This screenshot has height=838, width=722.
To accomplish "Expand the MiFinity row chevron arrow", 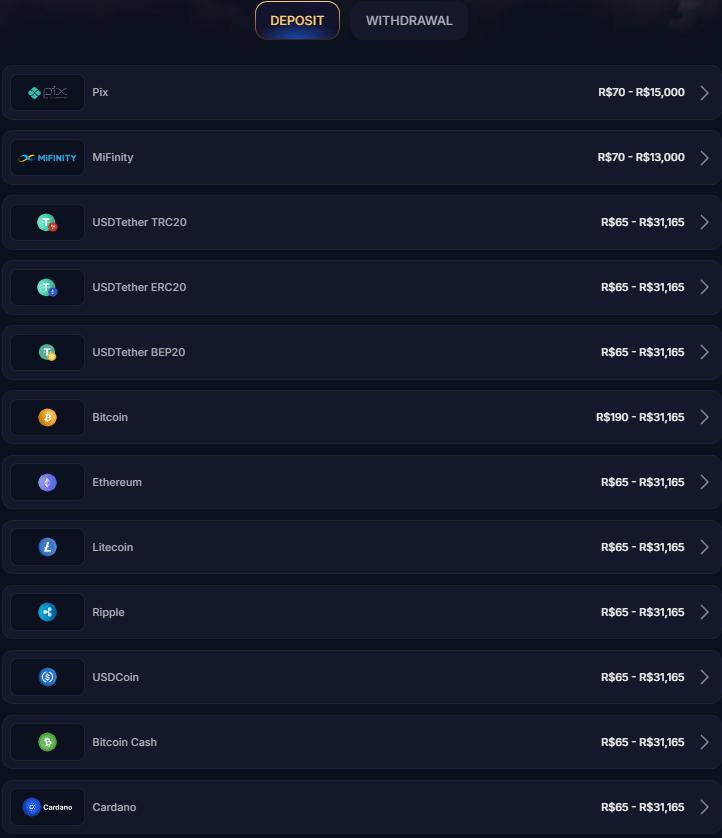I will 704,158.
